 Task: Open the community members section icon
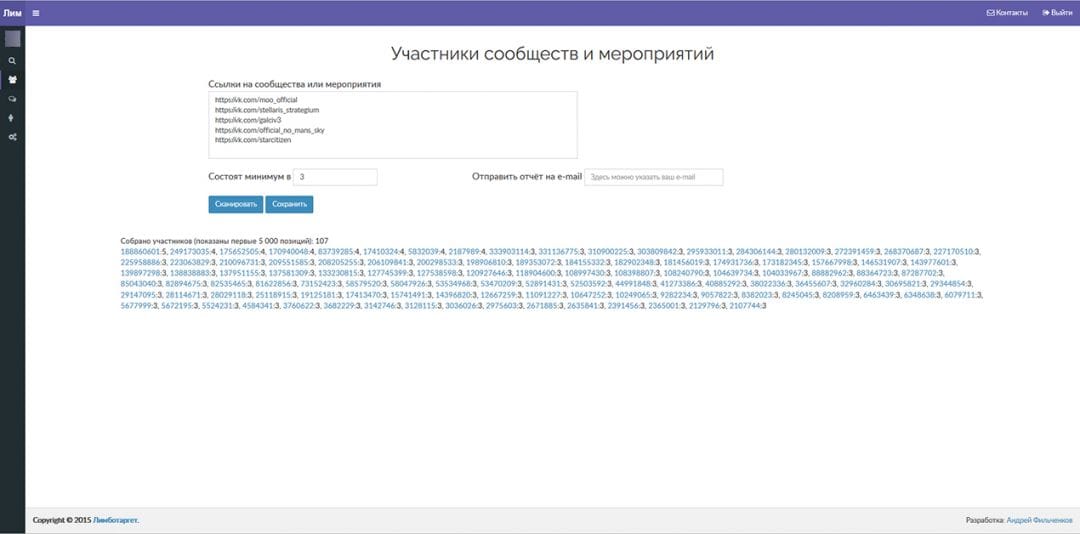coord(12,79)
